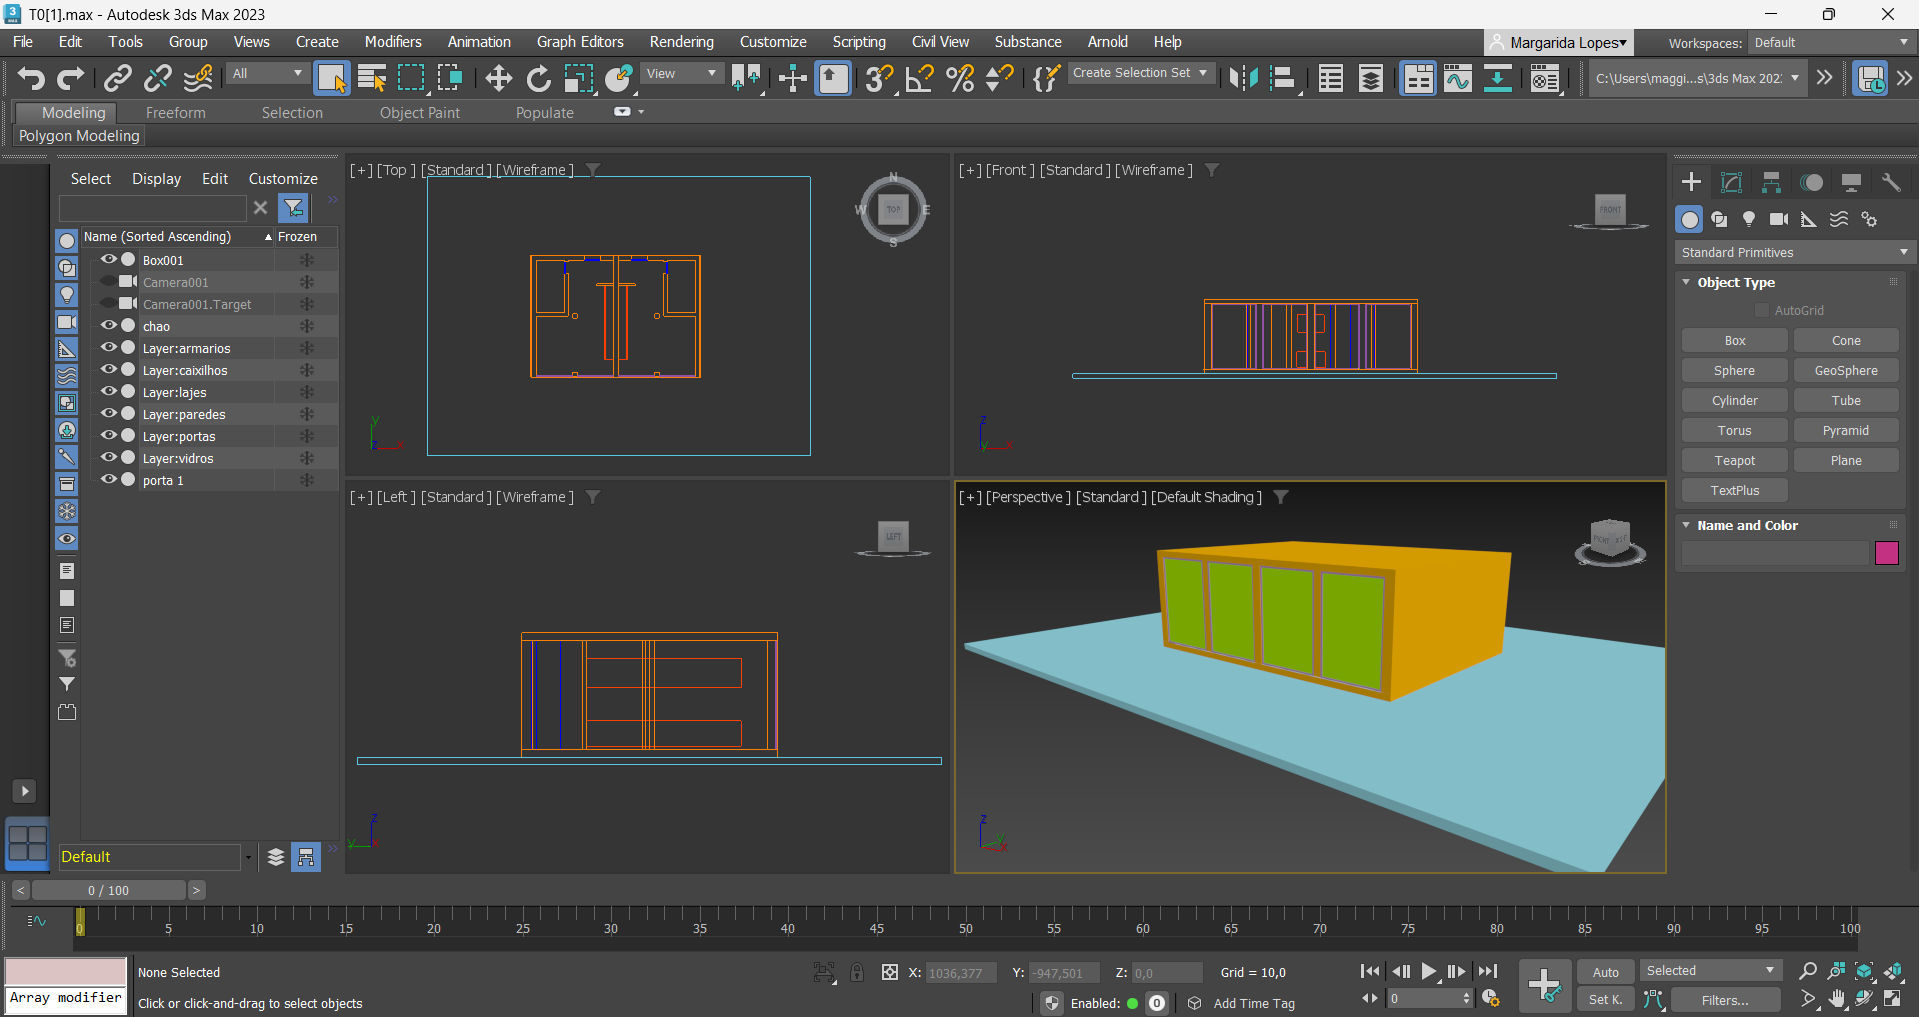This screenshot has height=1017, width=1919.
Task: Open the Modify panel tab icon
Action: (x=1731, y=182)
